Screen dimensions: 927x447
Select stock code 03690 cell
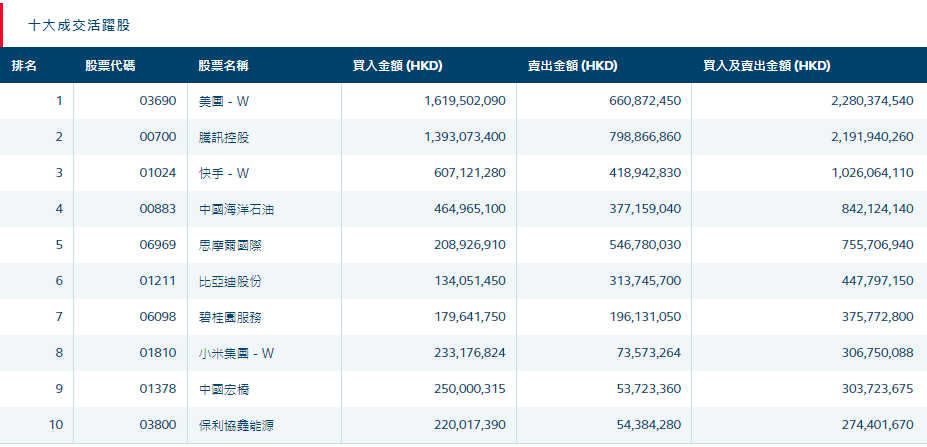[x=158, y=101]
